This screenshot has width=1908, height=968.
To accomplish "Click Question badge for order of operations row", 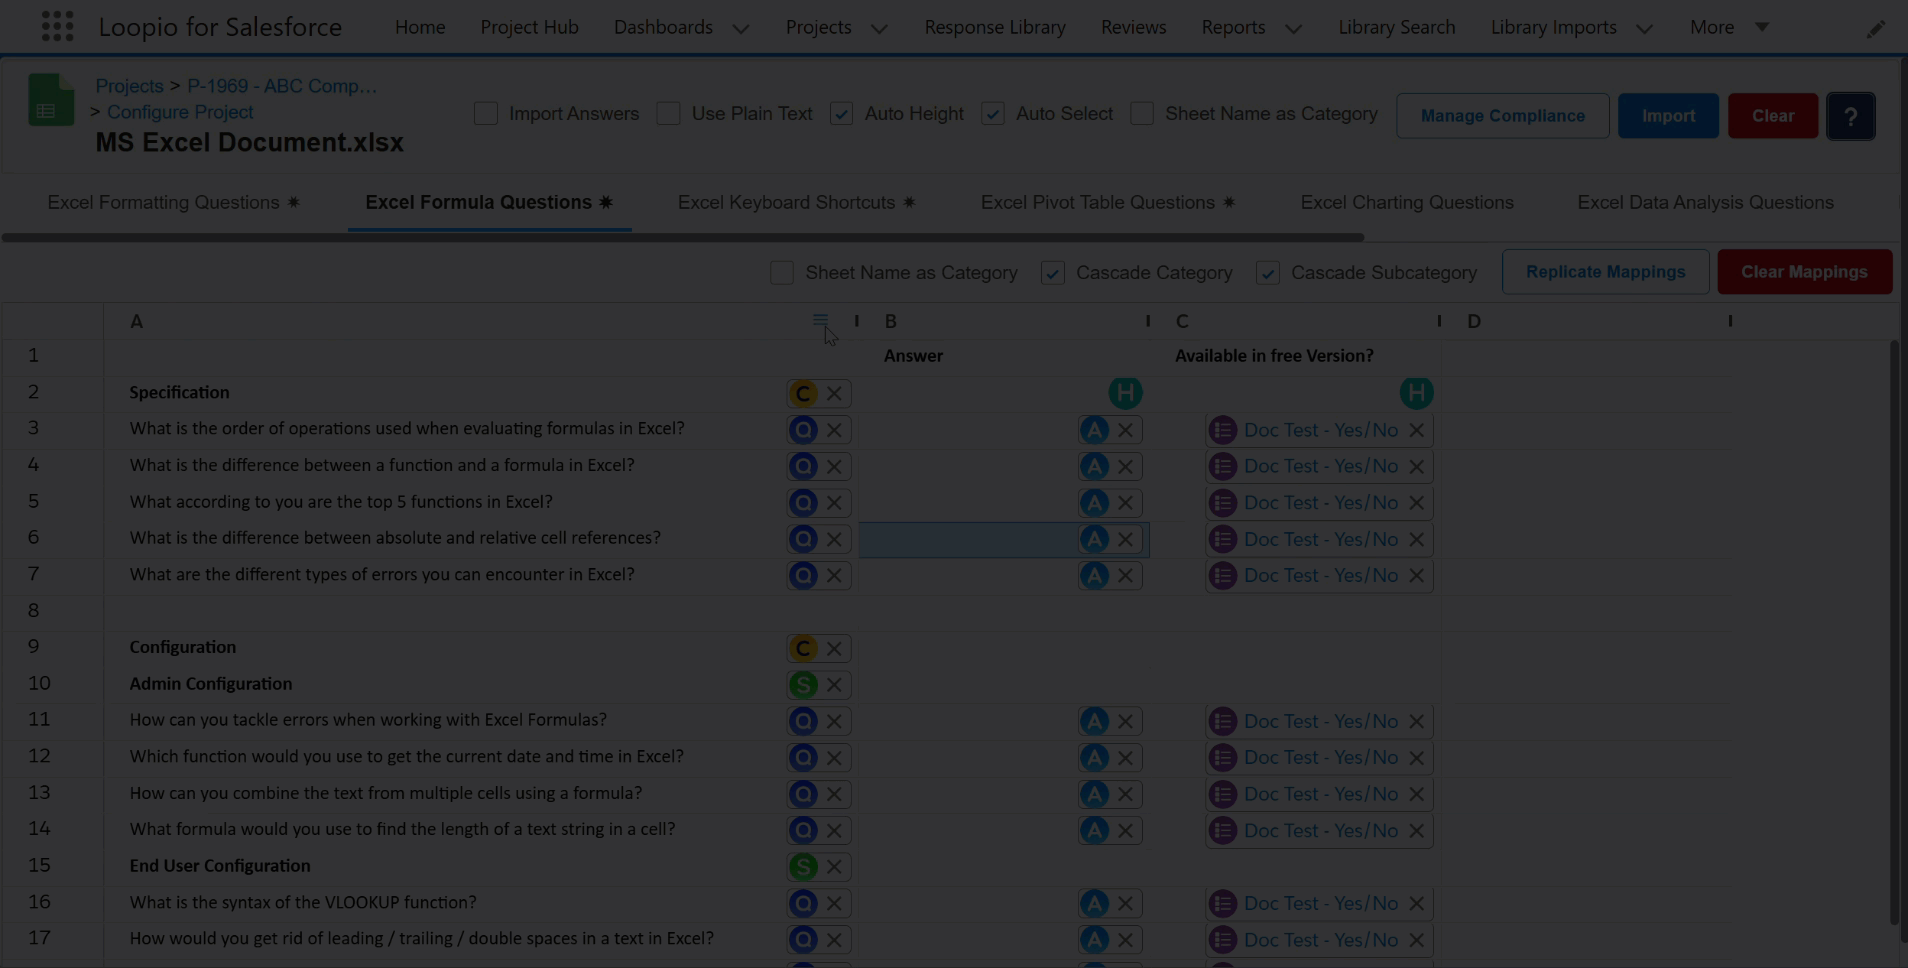I will 803,430.
